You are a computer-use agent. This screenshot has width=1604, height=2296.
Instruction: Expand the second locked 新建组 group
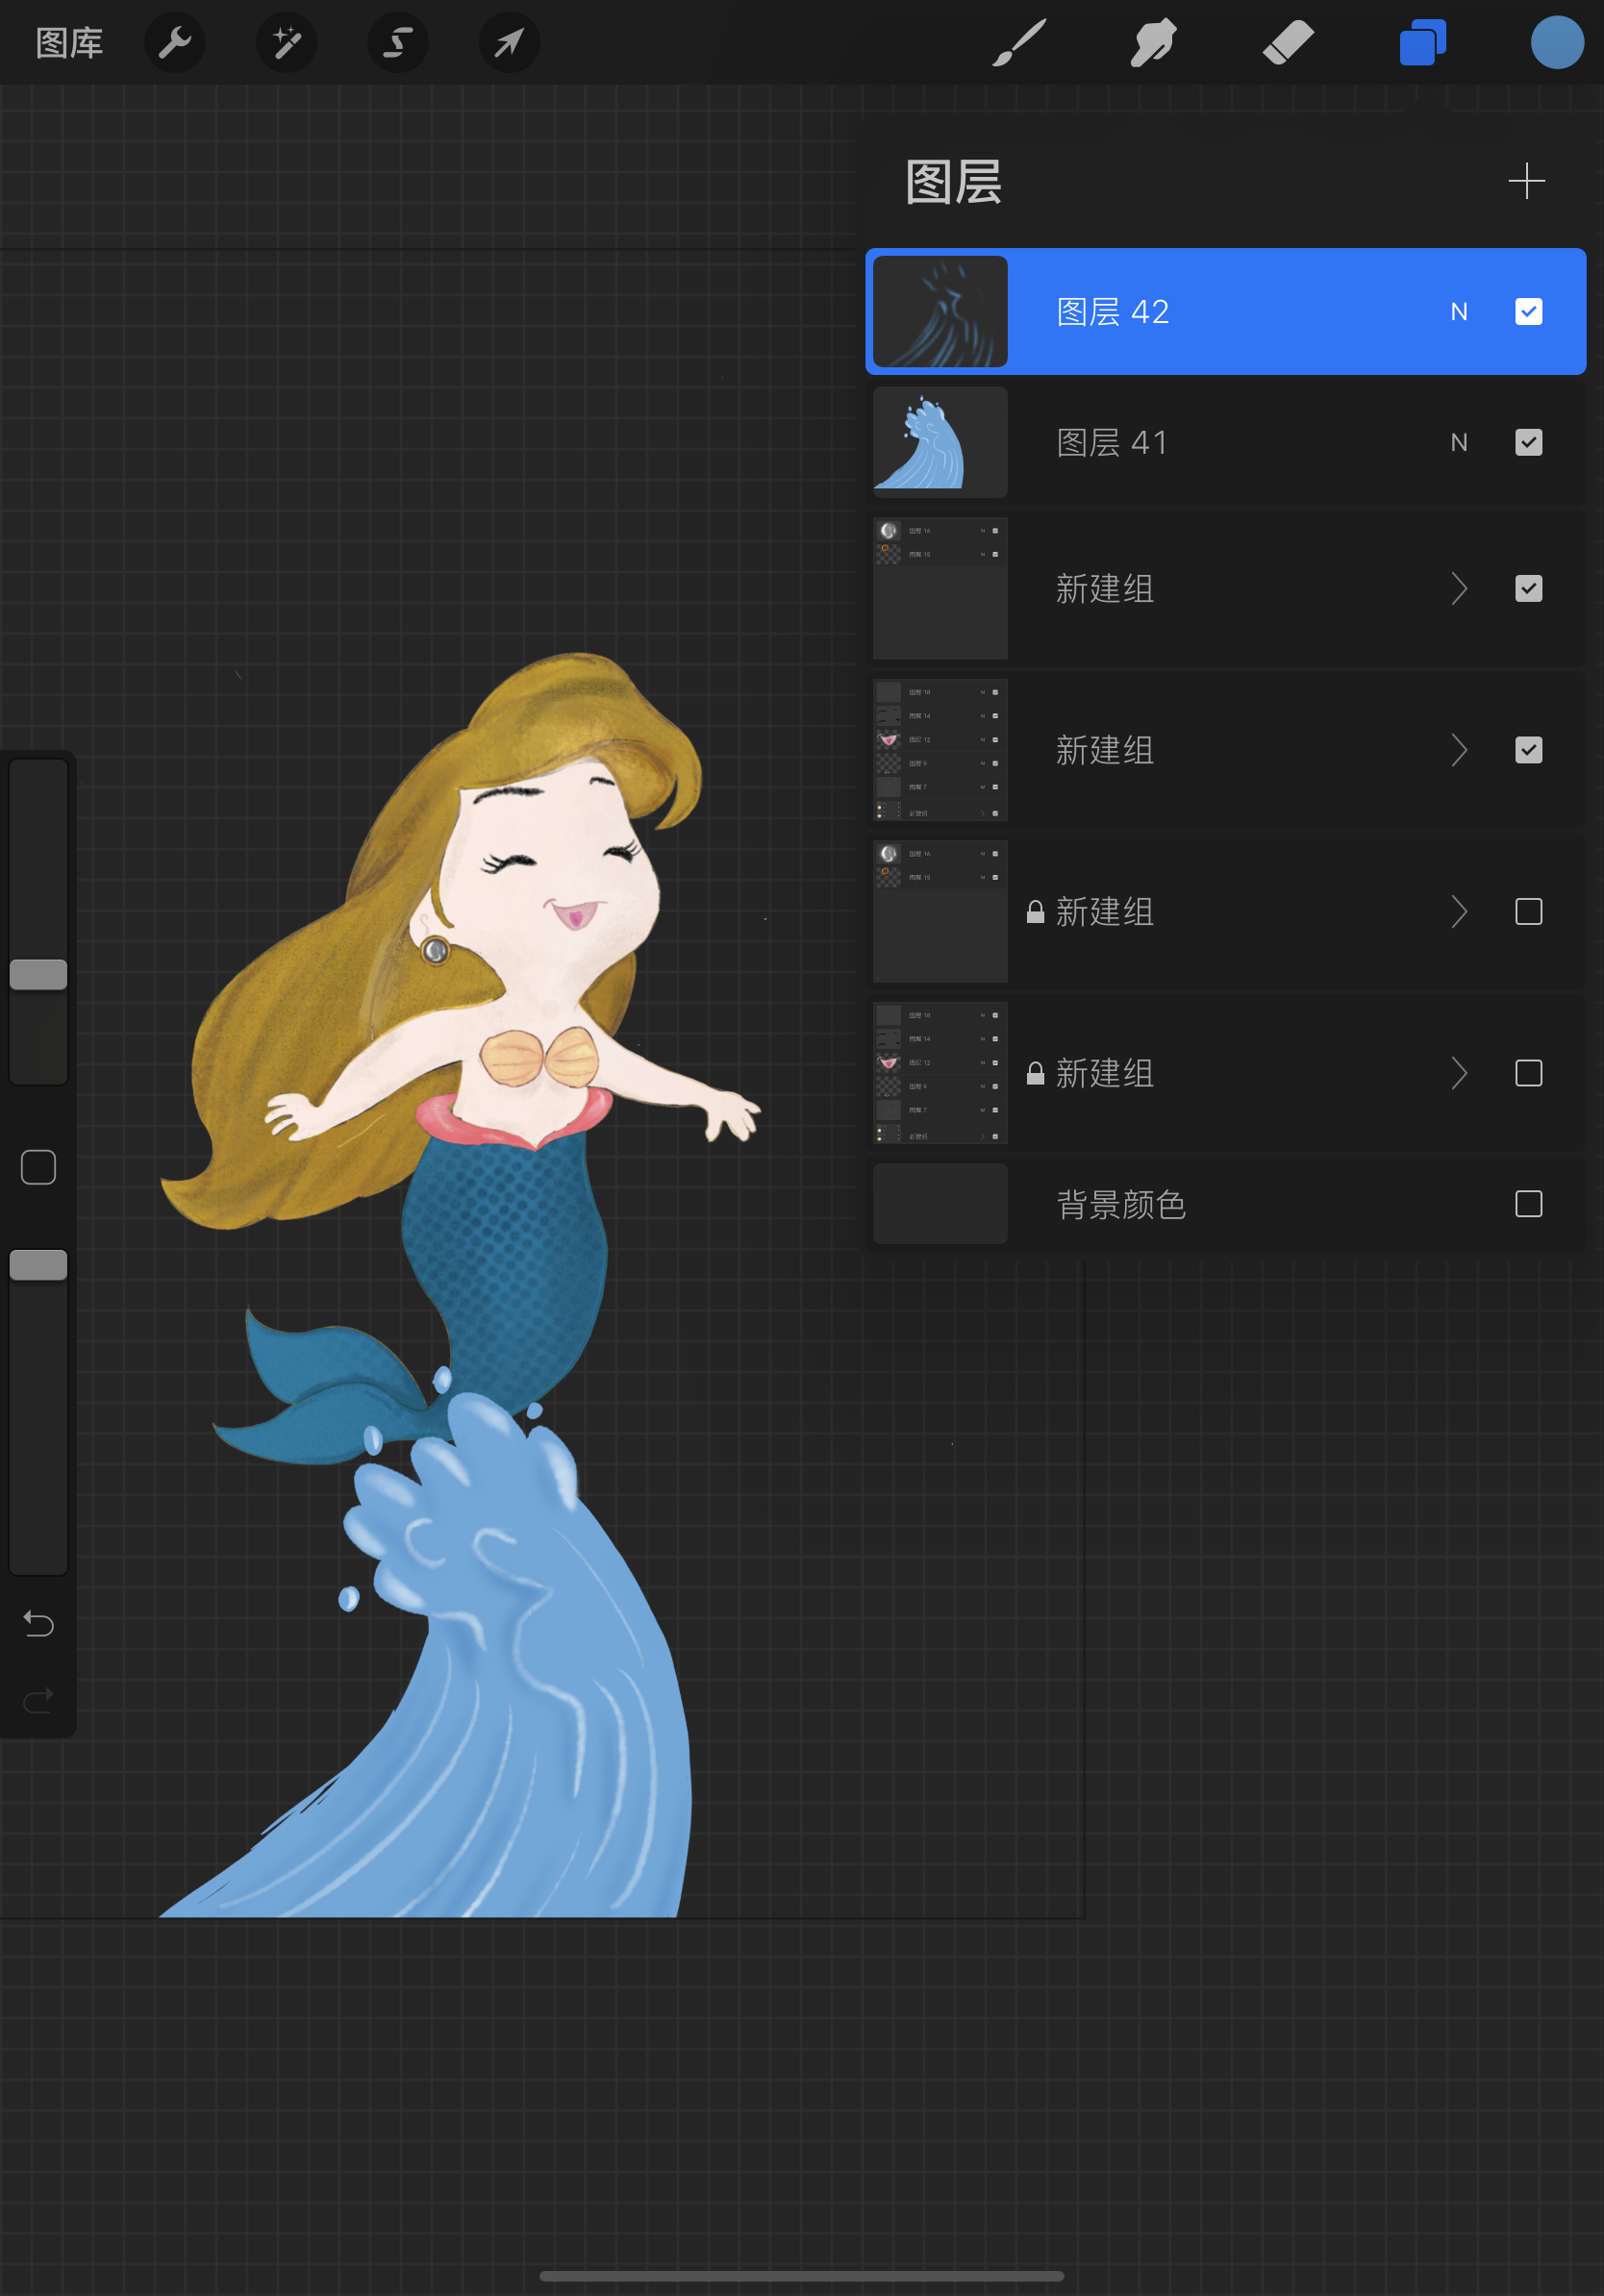1459,1073
